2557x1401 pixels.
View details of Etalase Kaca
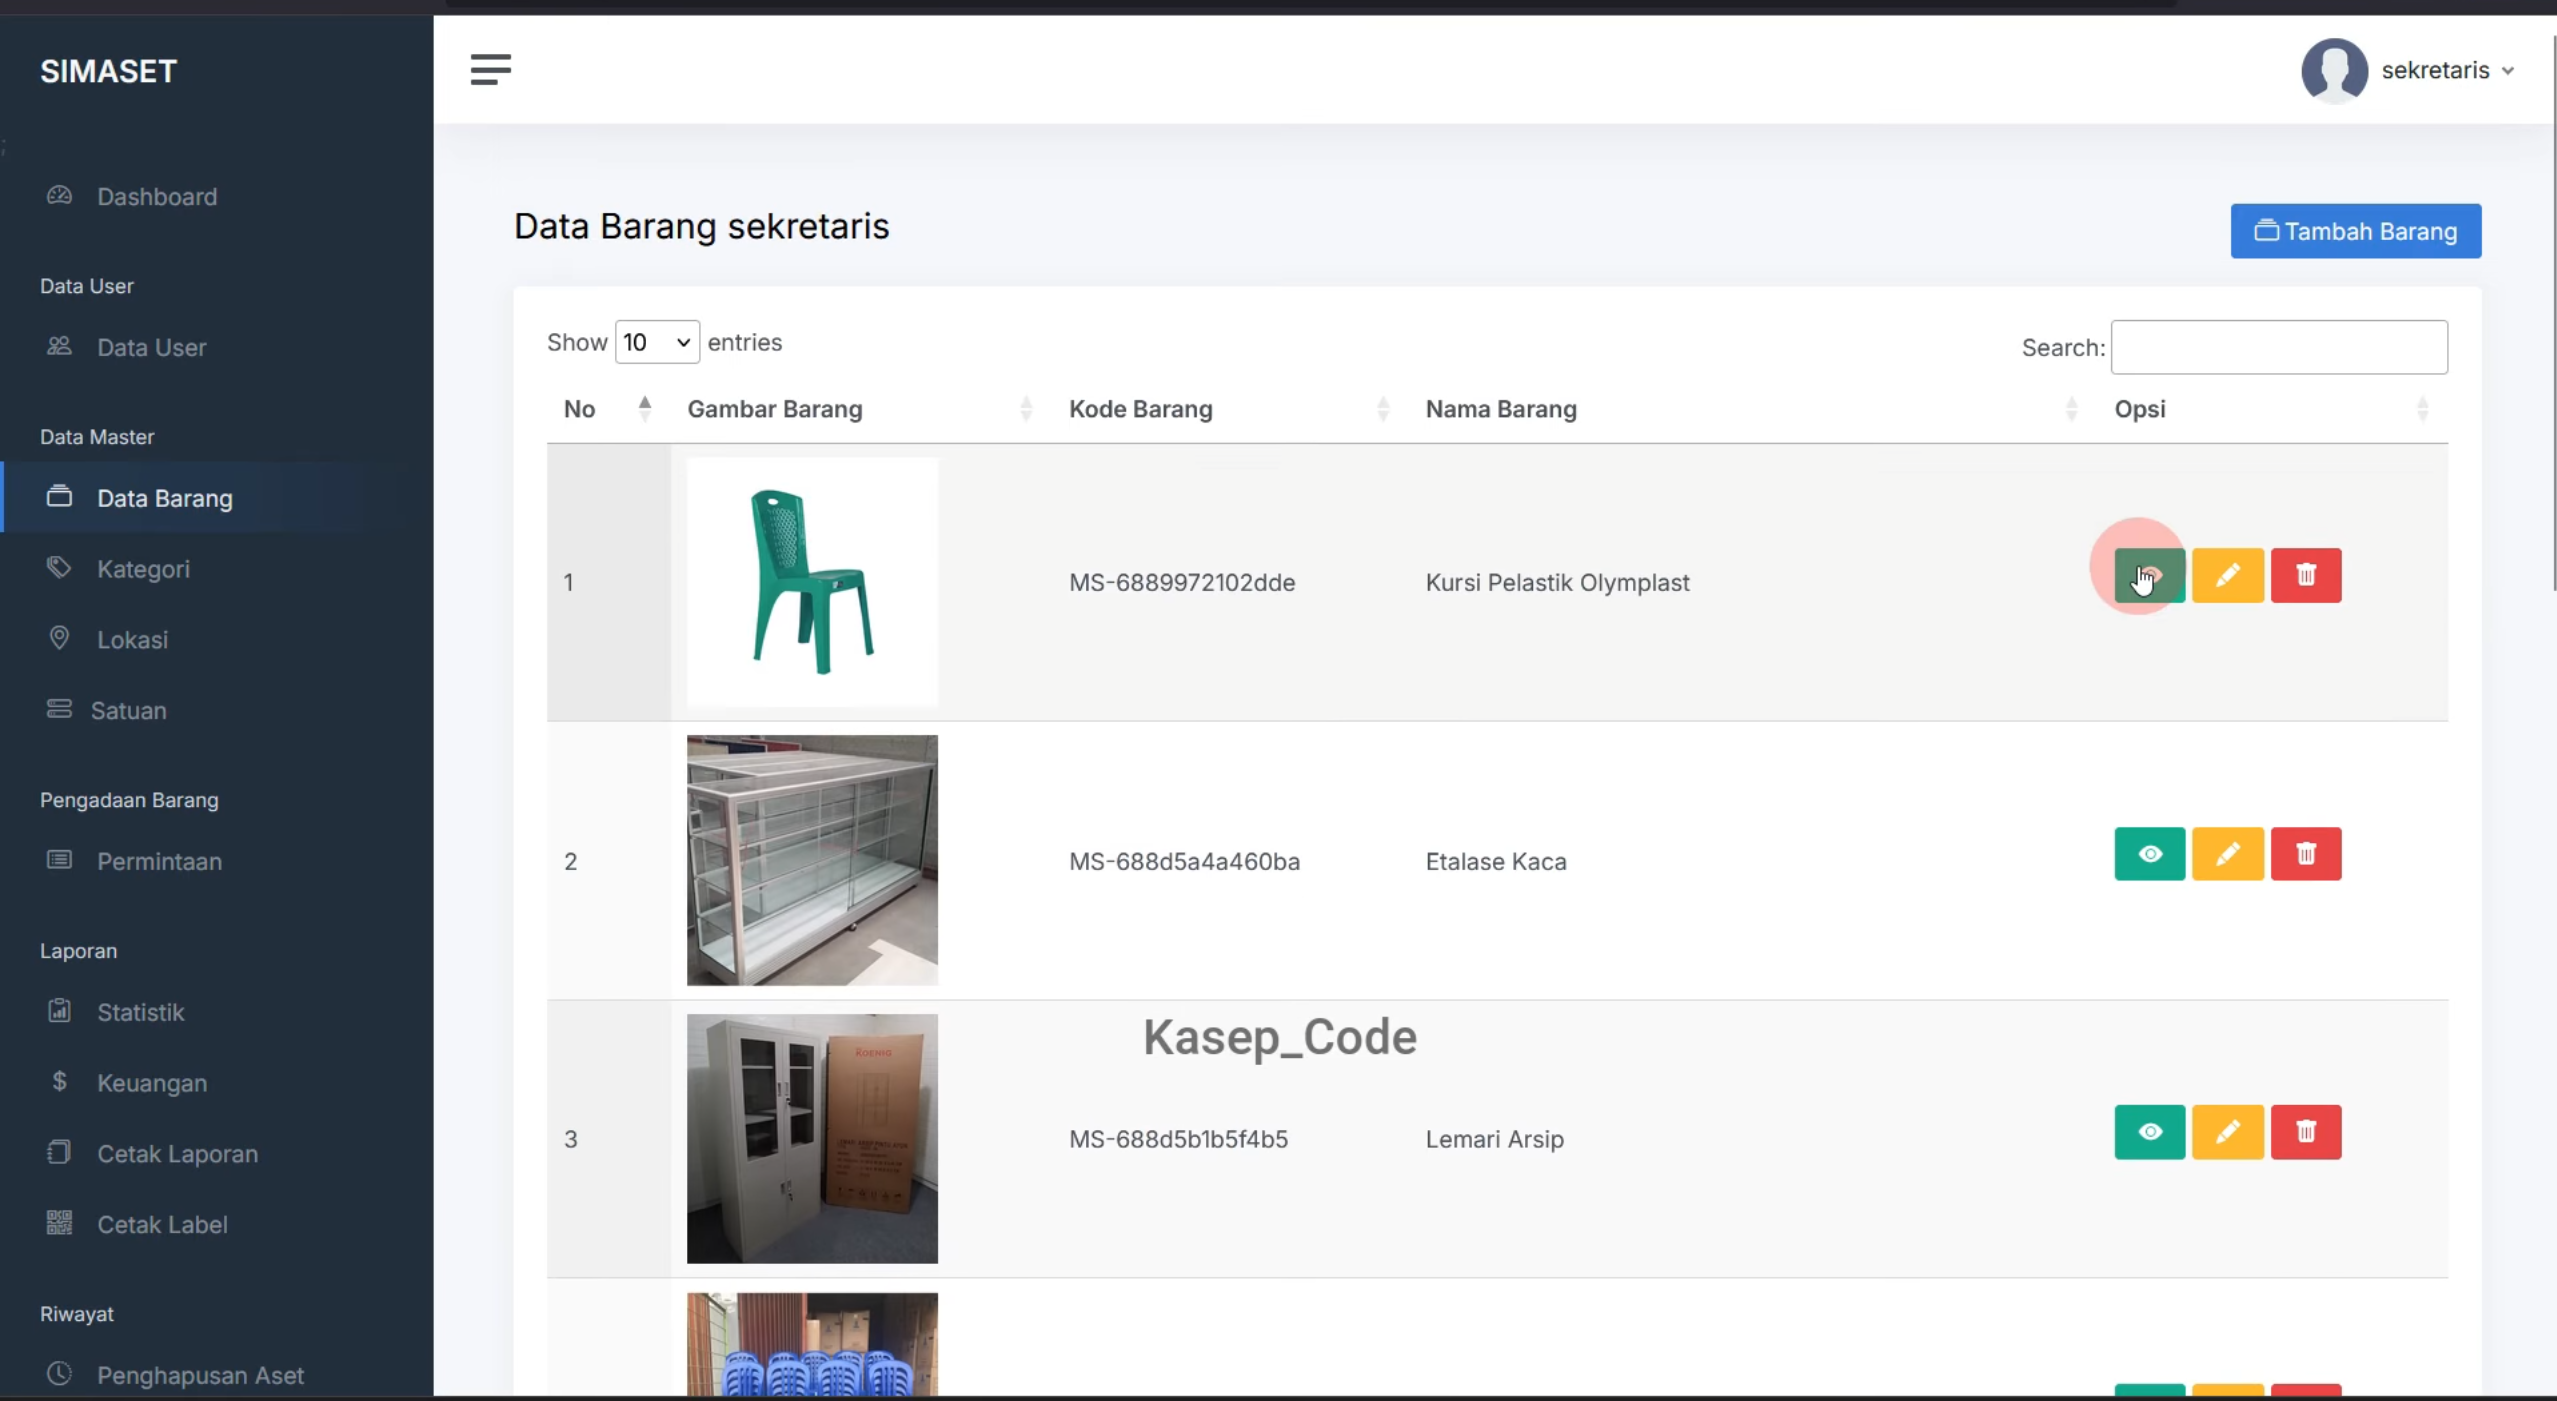point(2149,854)
